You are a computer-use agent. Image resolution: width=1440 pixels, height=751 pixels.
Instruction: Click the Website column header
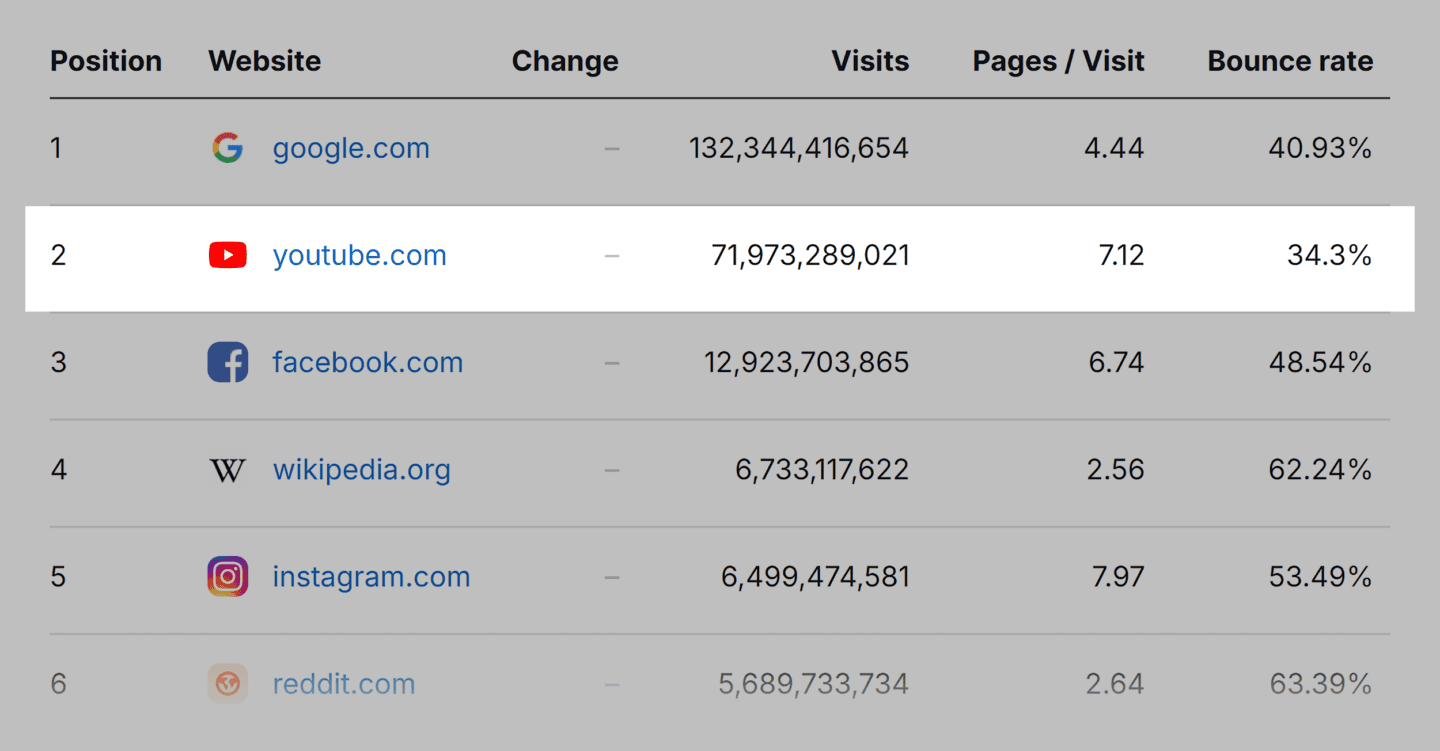(x=264, y=61)
